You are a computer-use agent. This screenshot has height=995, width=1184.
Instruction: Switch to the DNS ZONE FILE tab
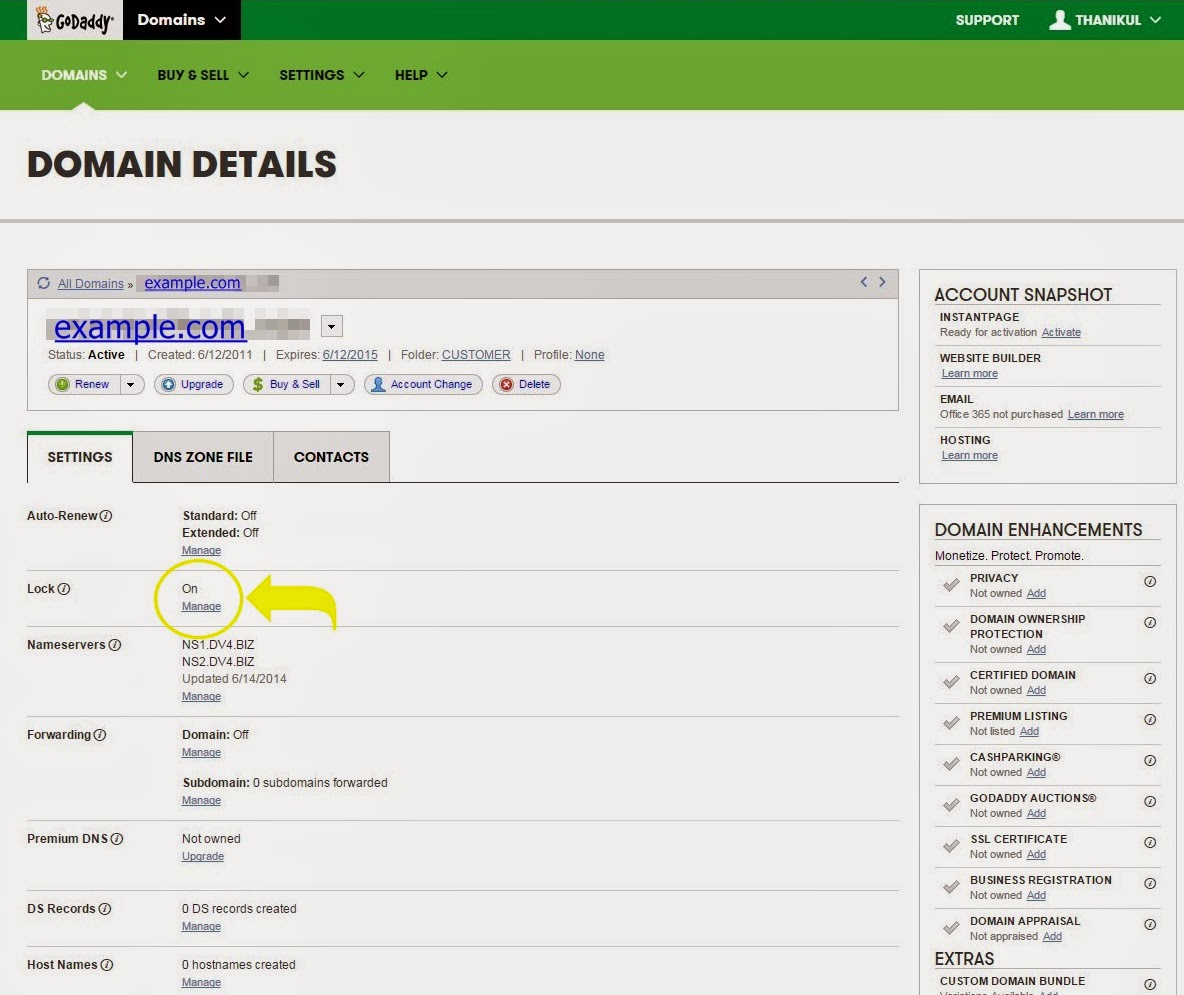click(203, 457)
